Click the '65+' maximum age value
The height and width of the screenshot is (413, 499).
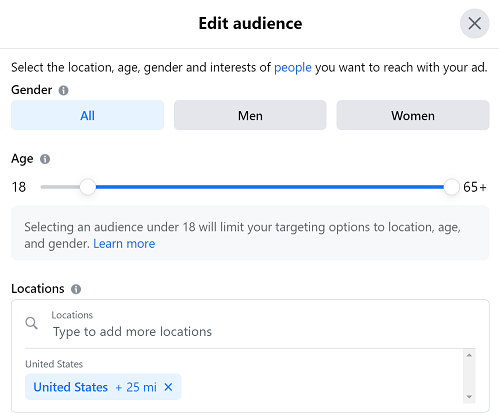click(x=475, y=187)
